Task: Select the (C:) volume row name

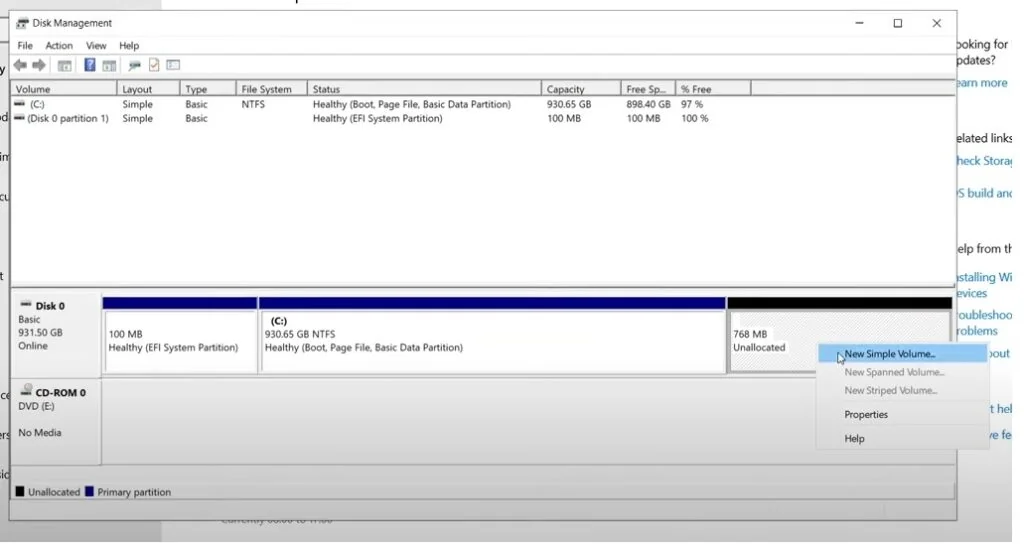Action: [x=37, y=105]
